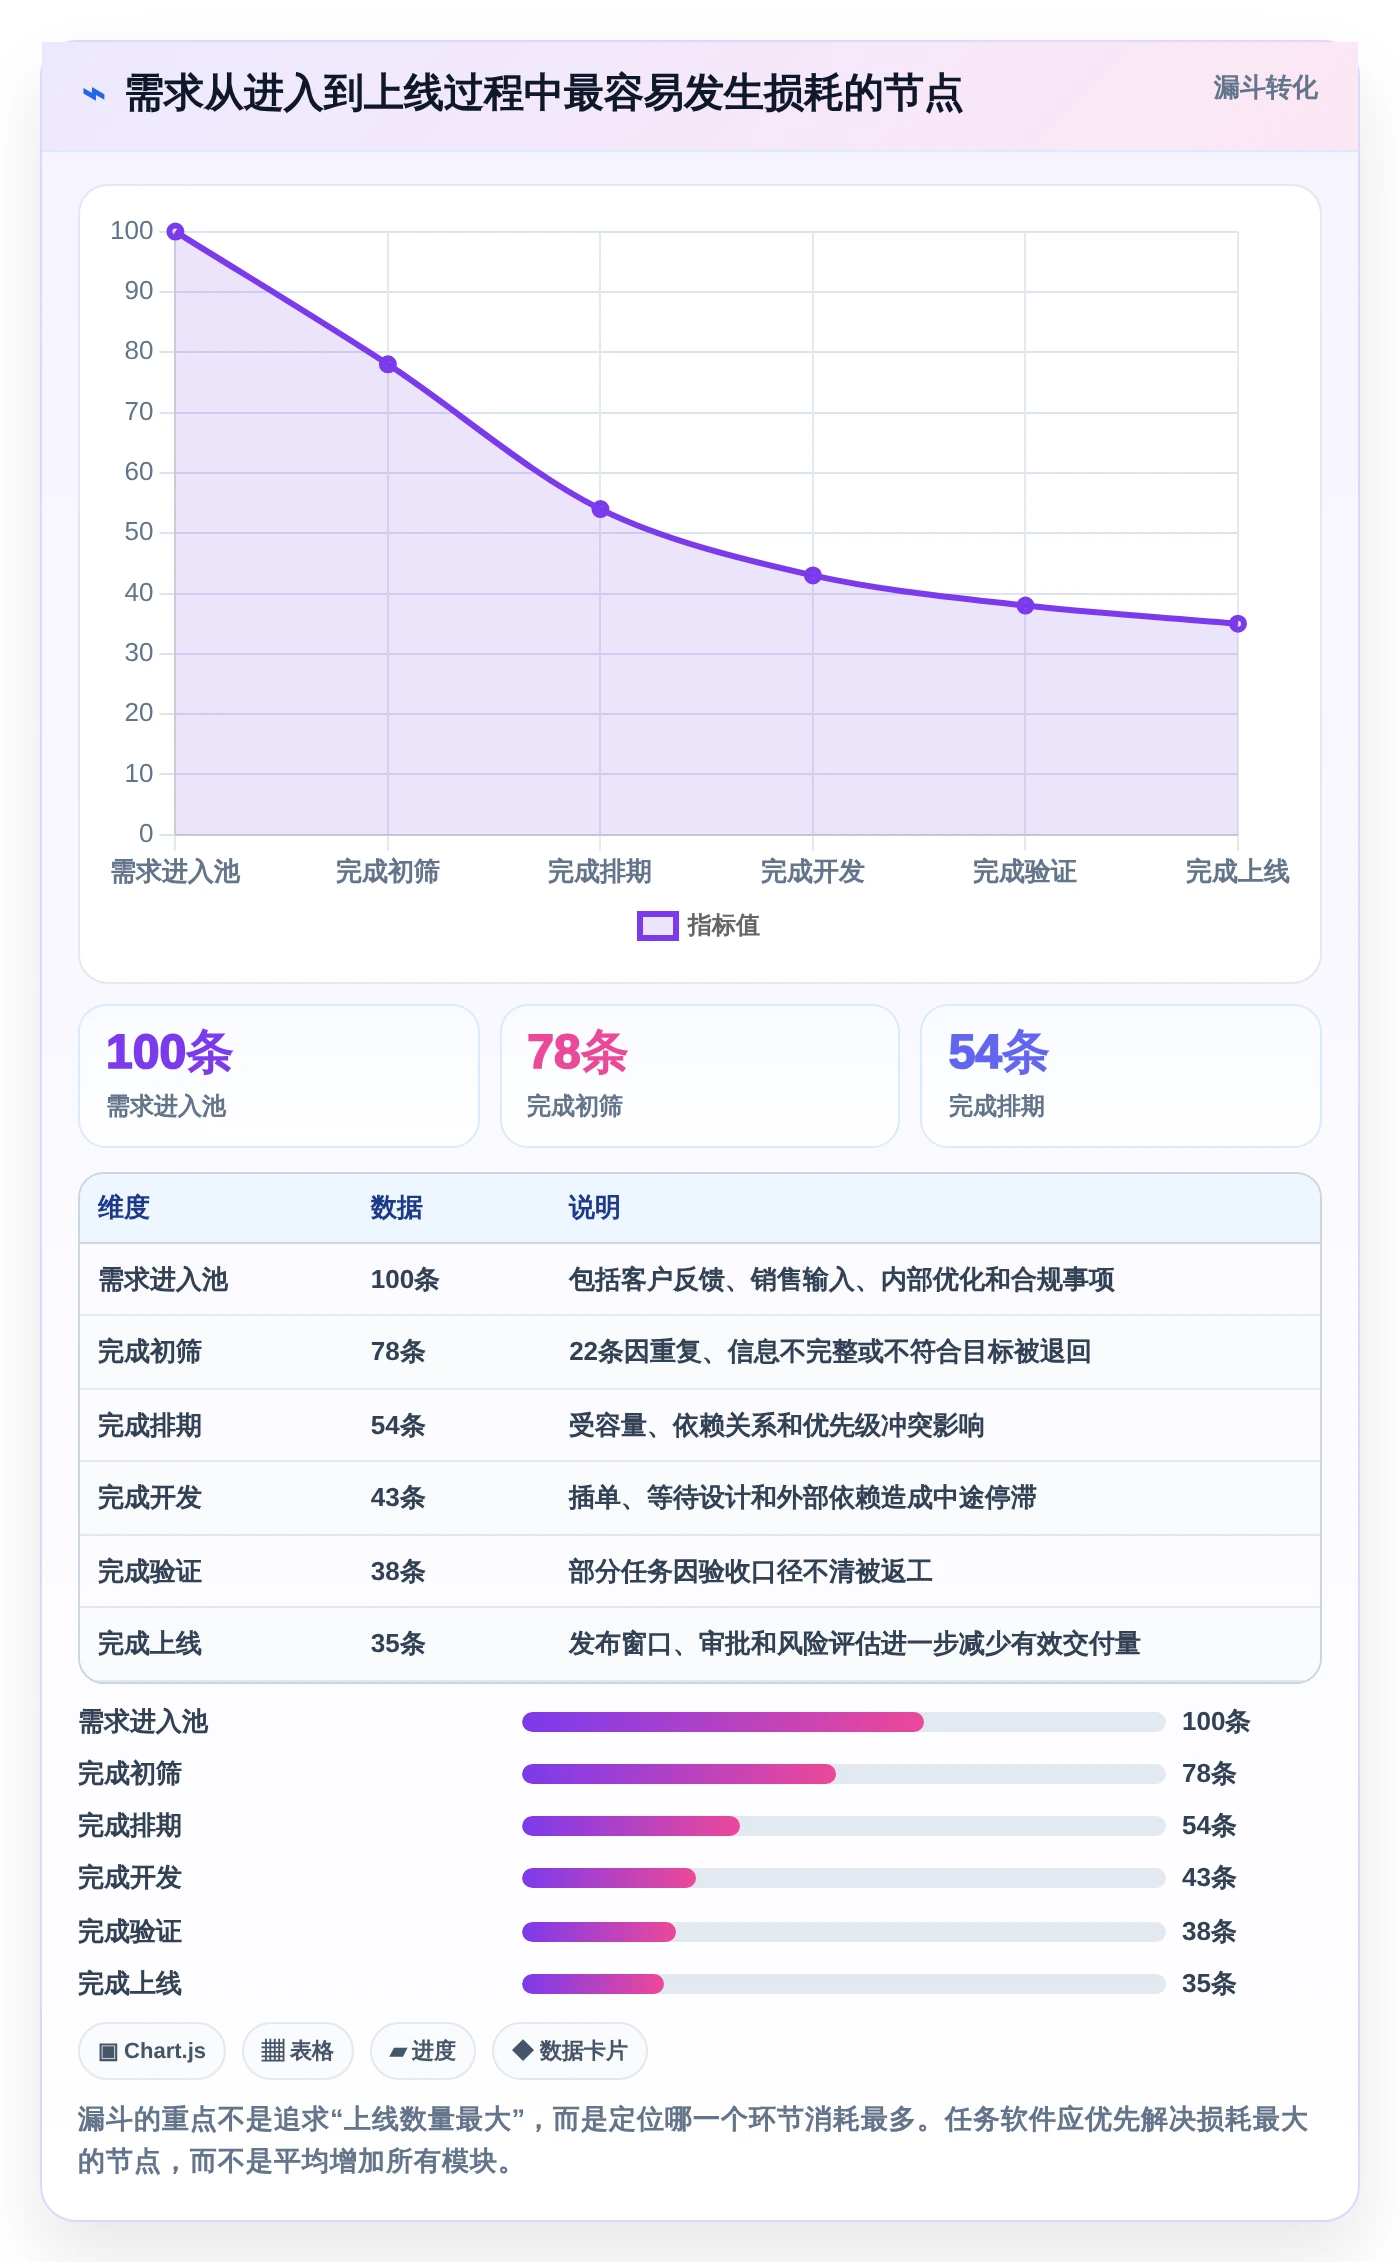Click the 说明 column header
The width and height of the screenshot is (1400, 2262).
(594, 1208)
